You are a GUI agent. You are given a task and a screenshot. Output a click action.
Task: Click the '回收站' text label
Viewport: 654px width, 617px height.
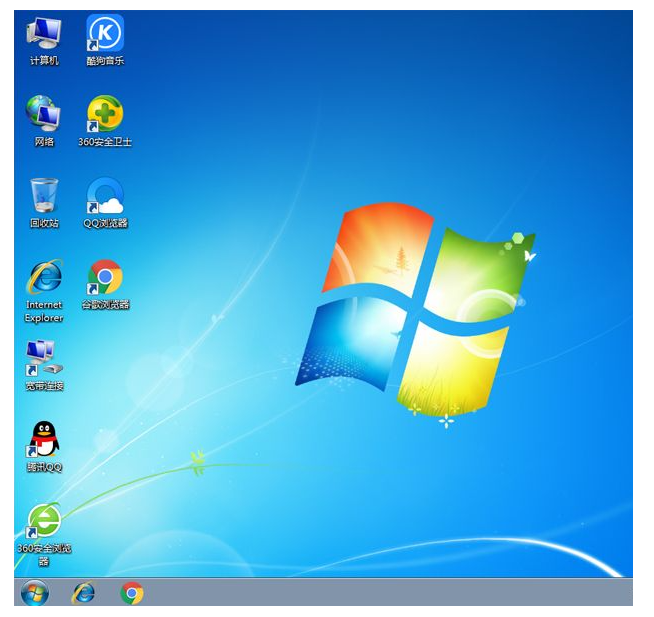tap(44, 223)
